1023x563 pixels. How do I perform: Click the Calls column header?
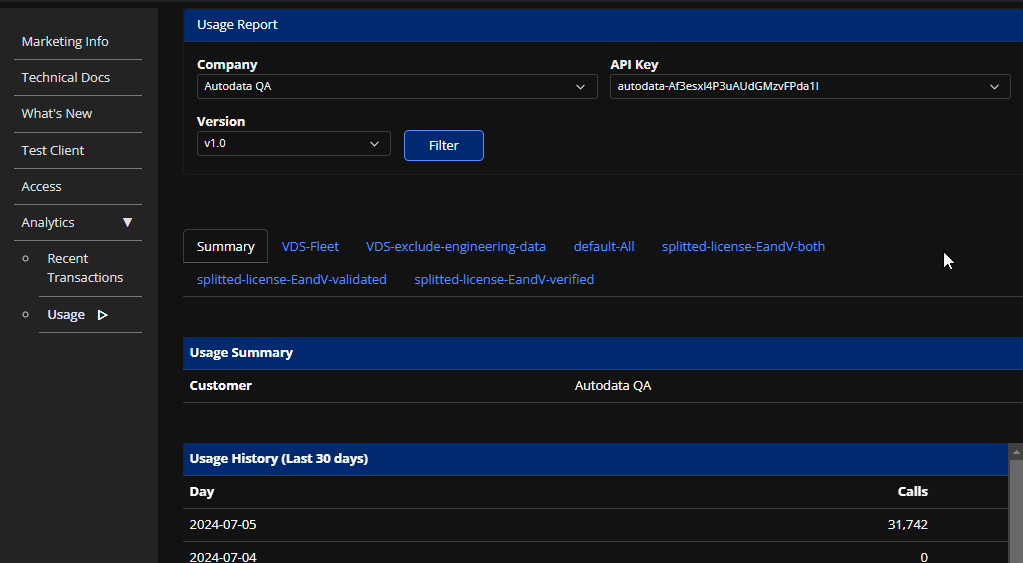912,492
